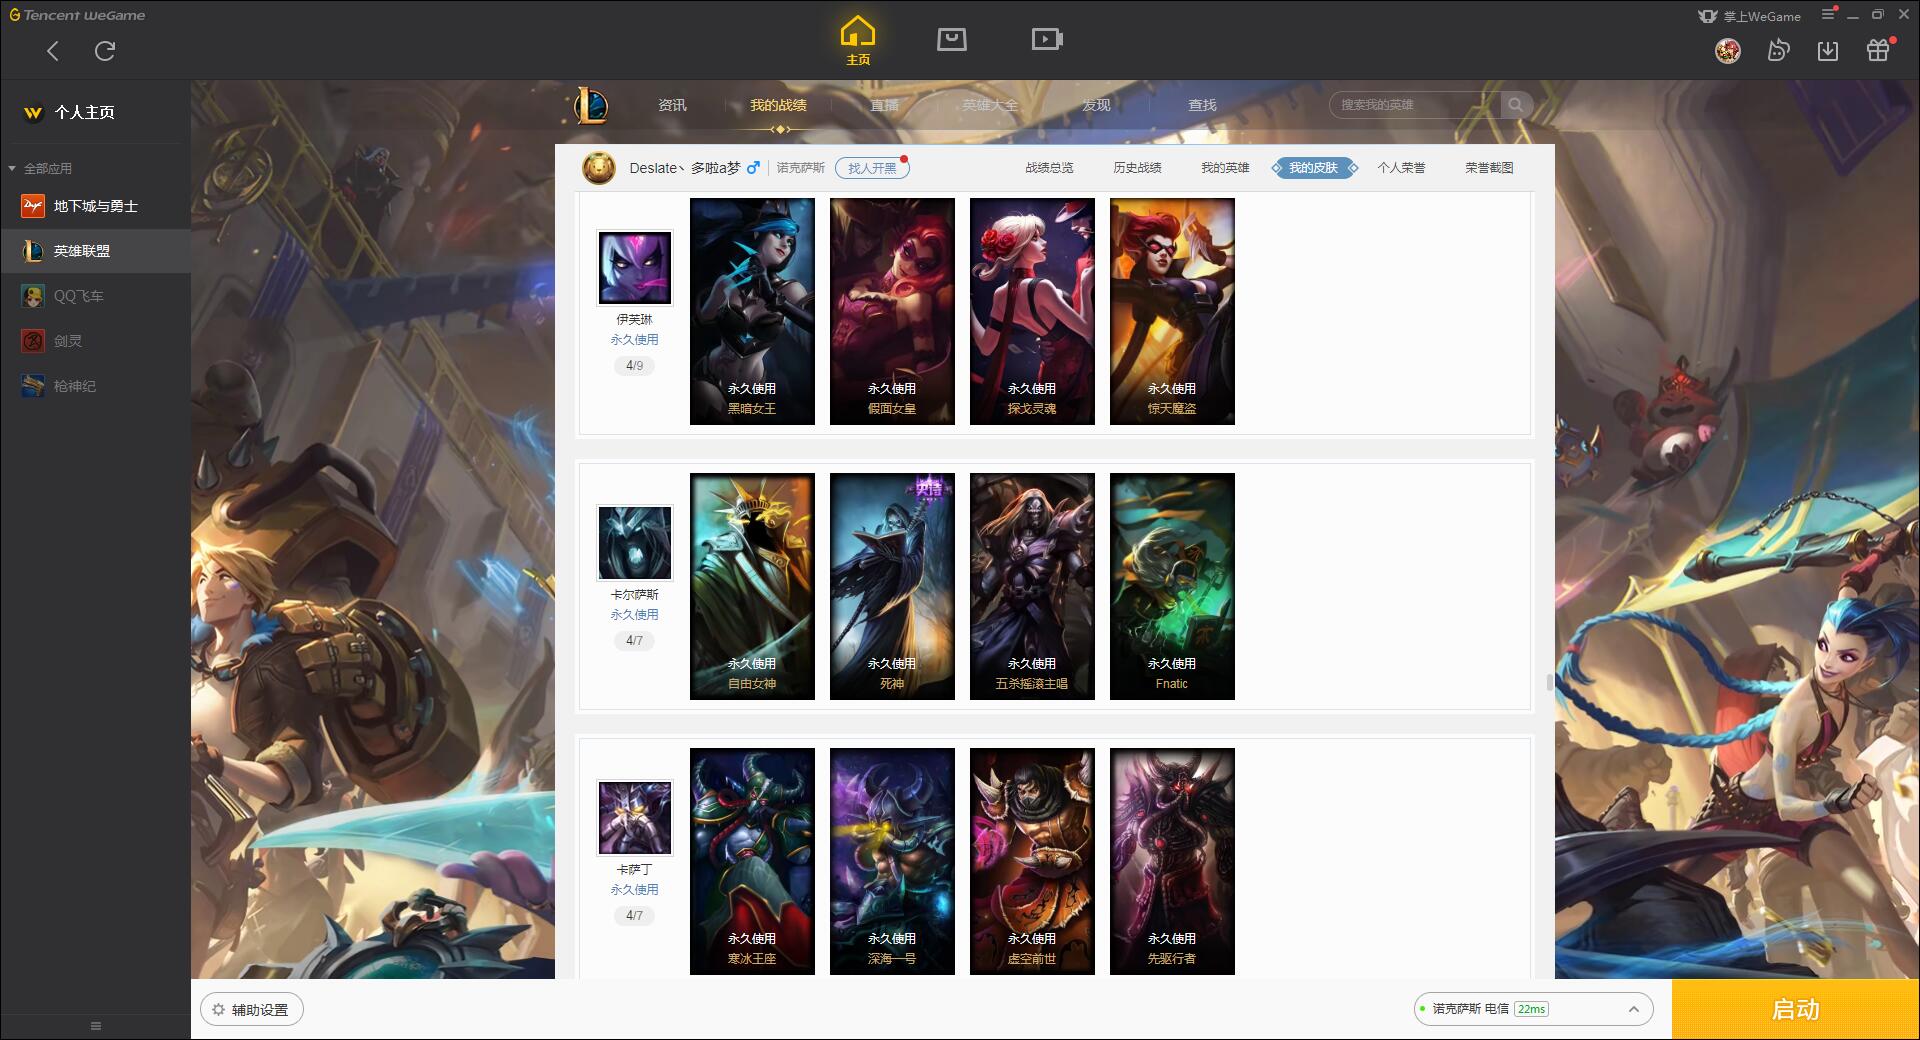Switch to 荣誉截图 sub-tab
The width and height of the screenshot is (1920, 1040).
coord(1489,168)
